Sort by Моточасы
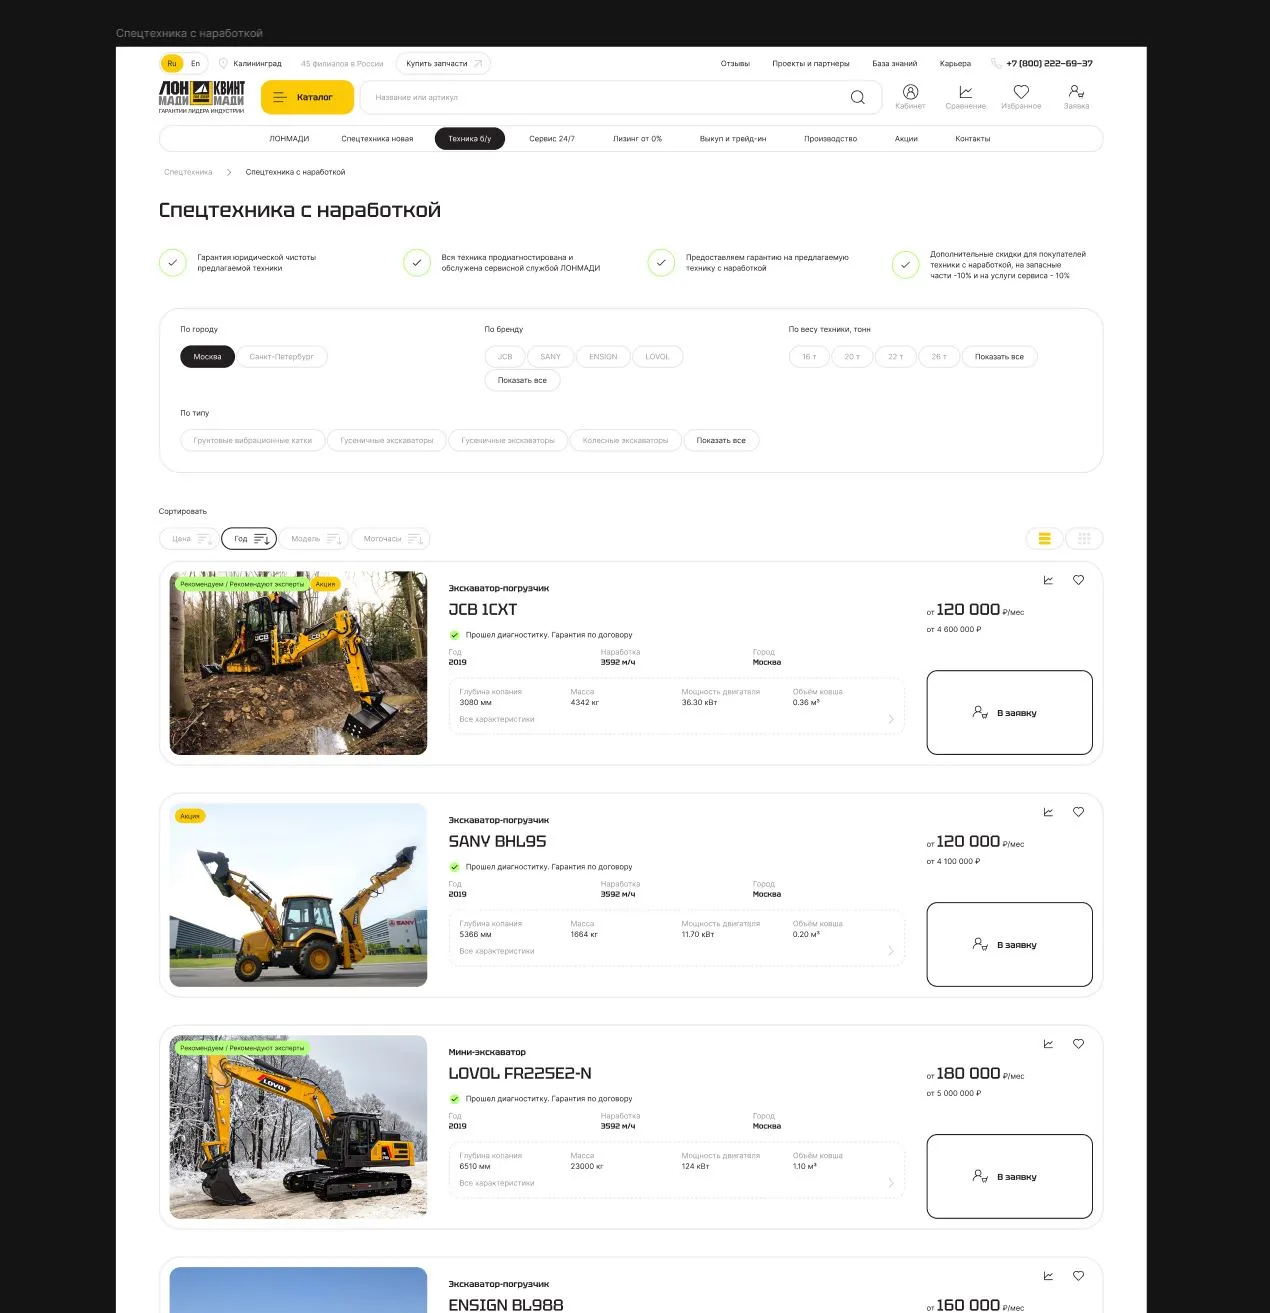1270x1313 pixels. [x=390, y=539]
